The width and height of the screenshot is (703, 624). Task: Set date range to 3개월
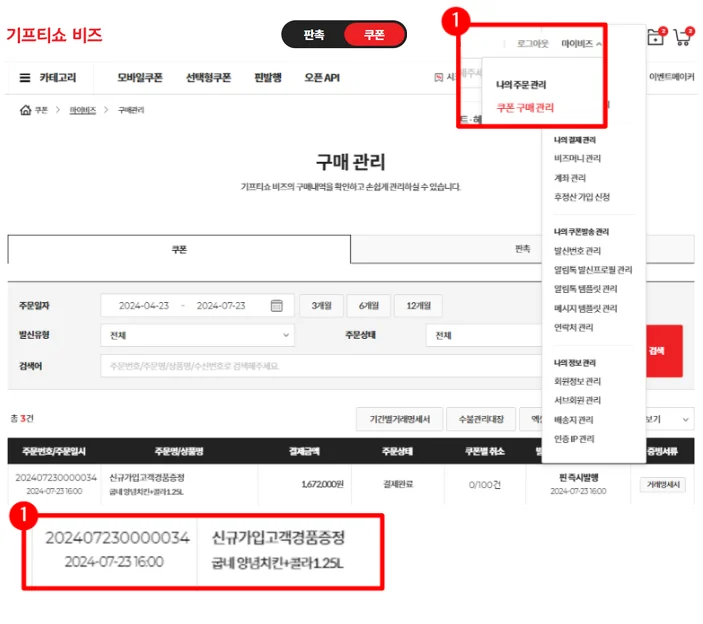(321, 306)
